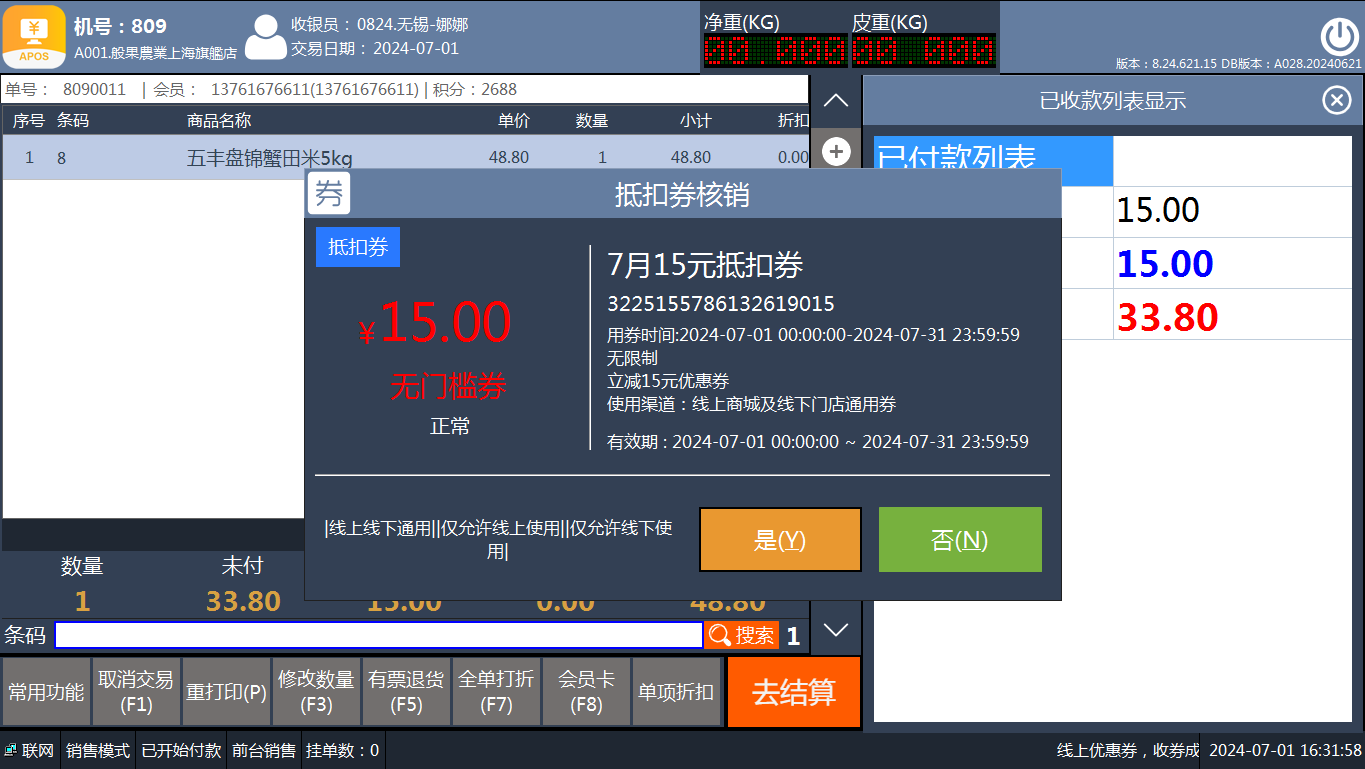Viewport: 1365px width, 769px height.
Task: Click the 已开始付款 status bar entry
Action: point(181,750)
